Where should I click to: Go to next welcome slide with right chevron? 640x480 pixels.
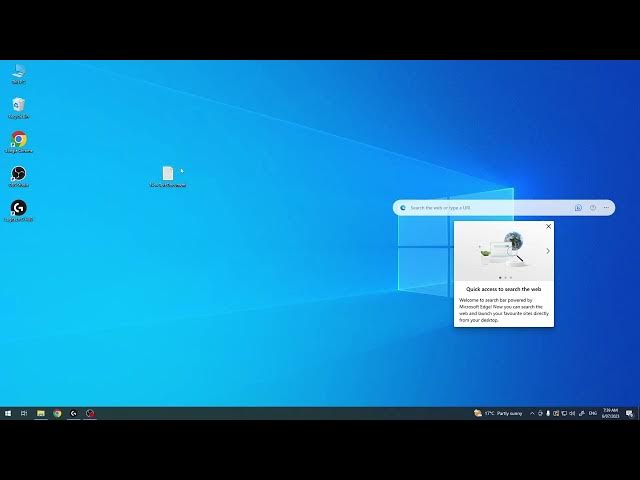point(548,251)
